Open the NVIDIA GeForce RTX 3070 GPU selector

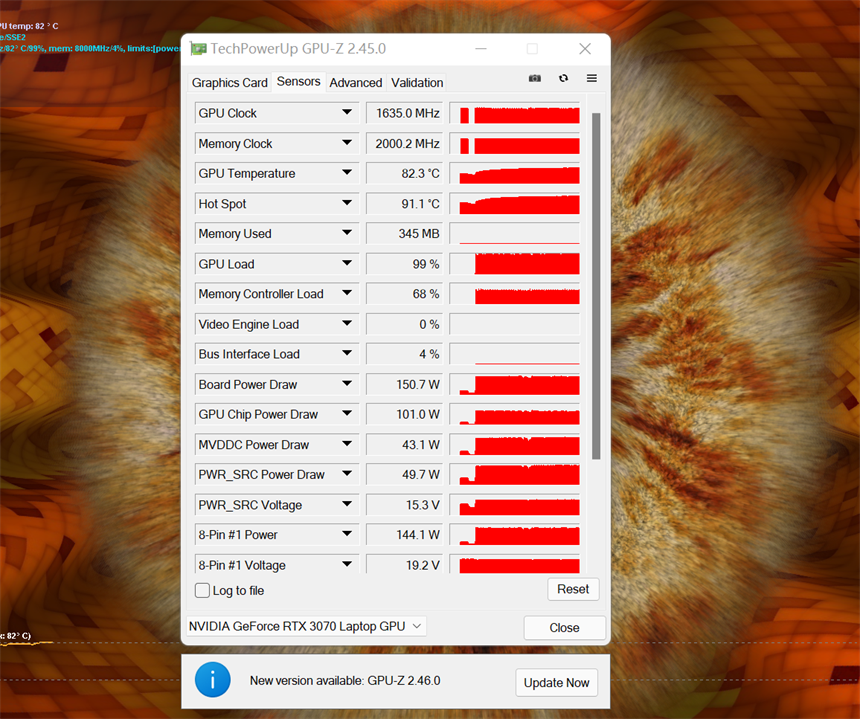pos(306,626)
